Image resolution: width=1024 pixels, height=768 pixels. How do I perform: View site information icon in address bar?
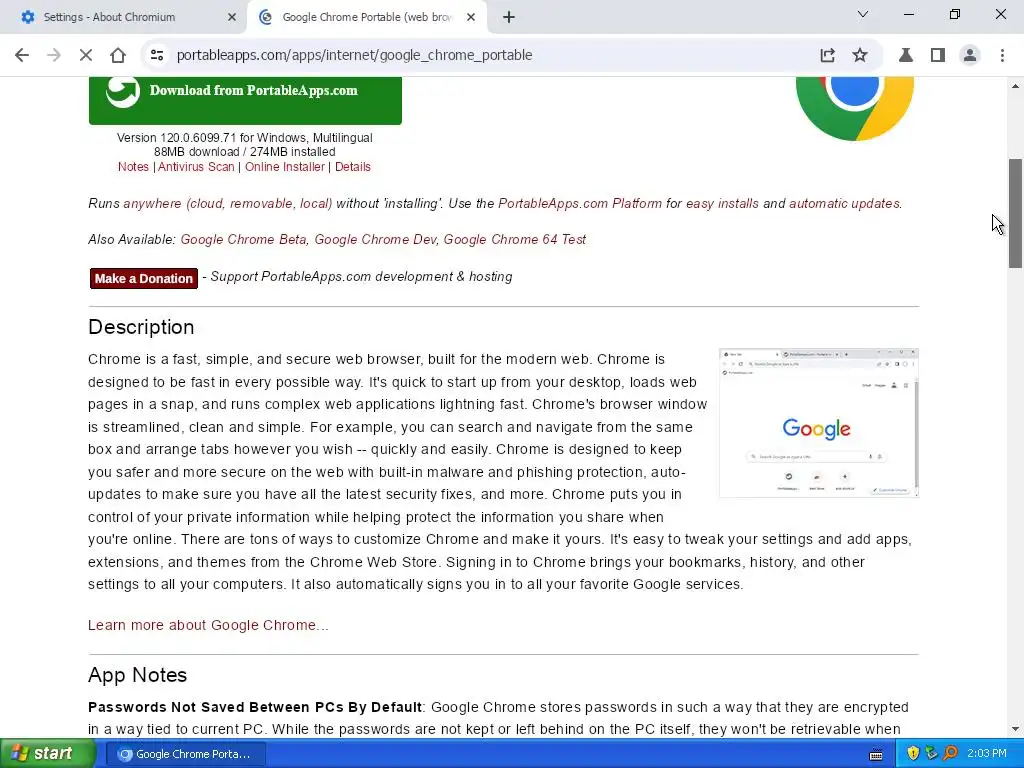157,56
